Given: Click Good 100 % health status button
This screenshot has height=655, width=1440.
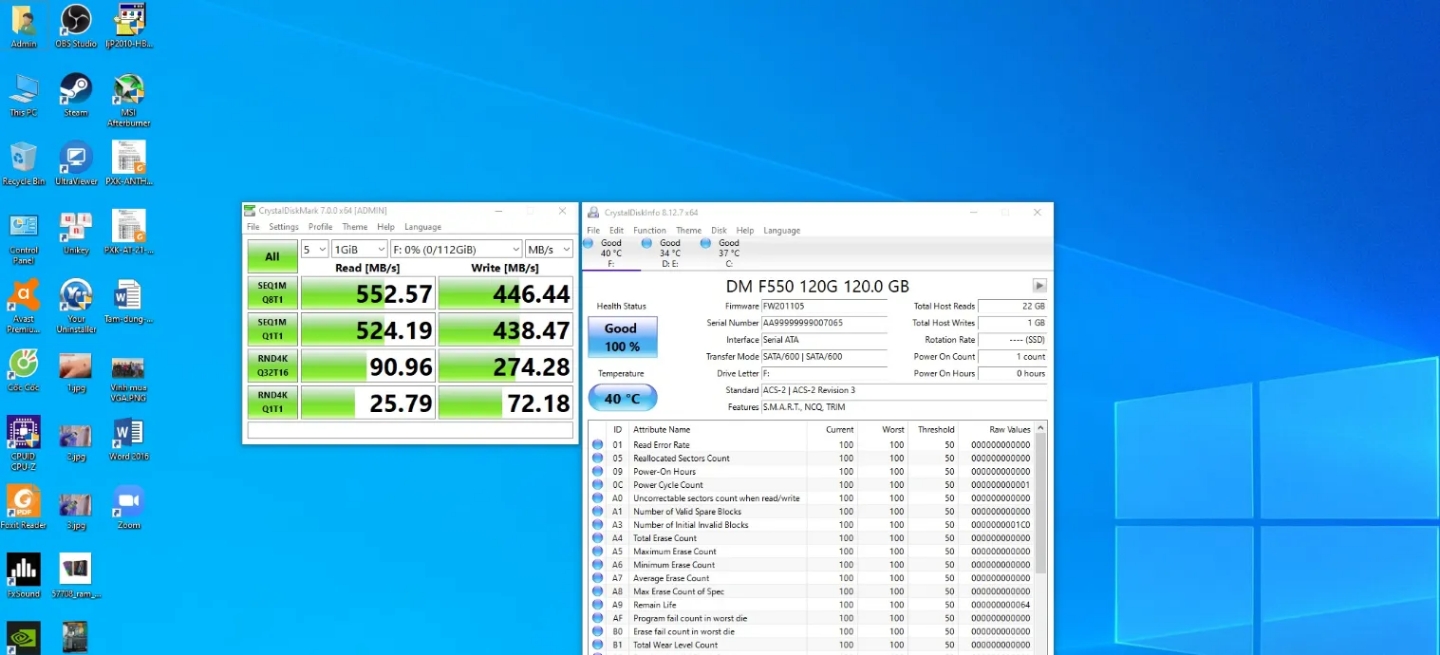Looking at the screenshot, I should pos(622,337).
